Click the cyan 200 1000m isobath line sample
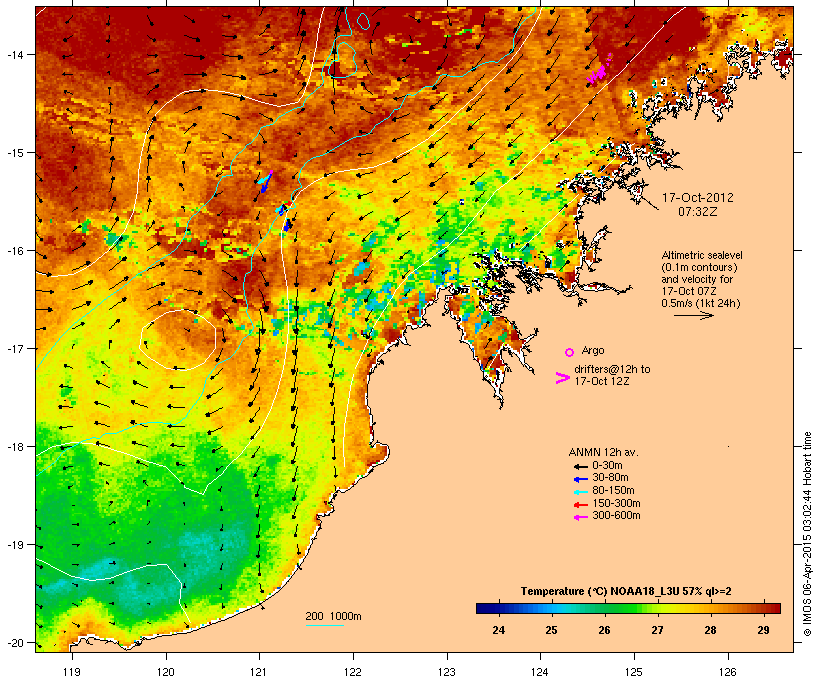 (x=324, y=626)
